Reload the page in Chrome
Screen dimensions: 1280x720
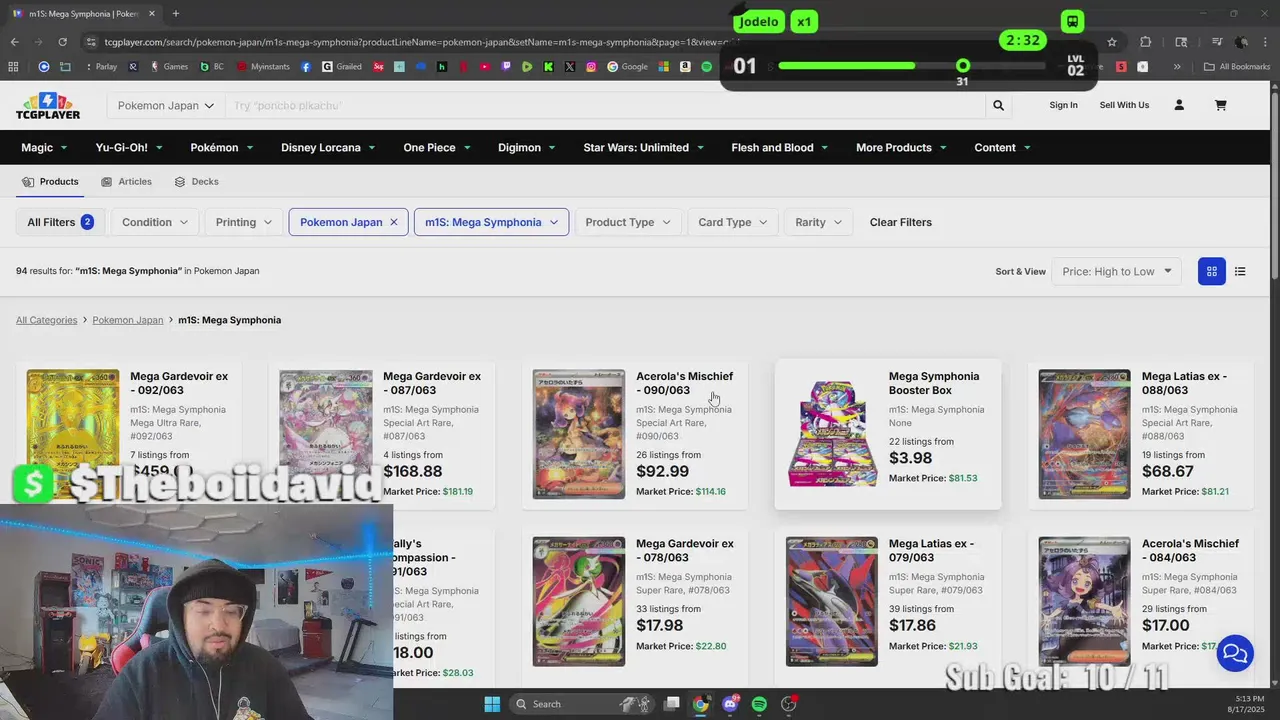coord(62,42)
